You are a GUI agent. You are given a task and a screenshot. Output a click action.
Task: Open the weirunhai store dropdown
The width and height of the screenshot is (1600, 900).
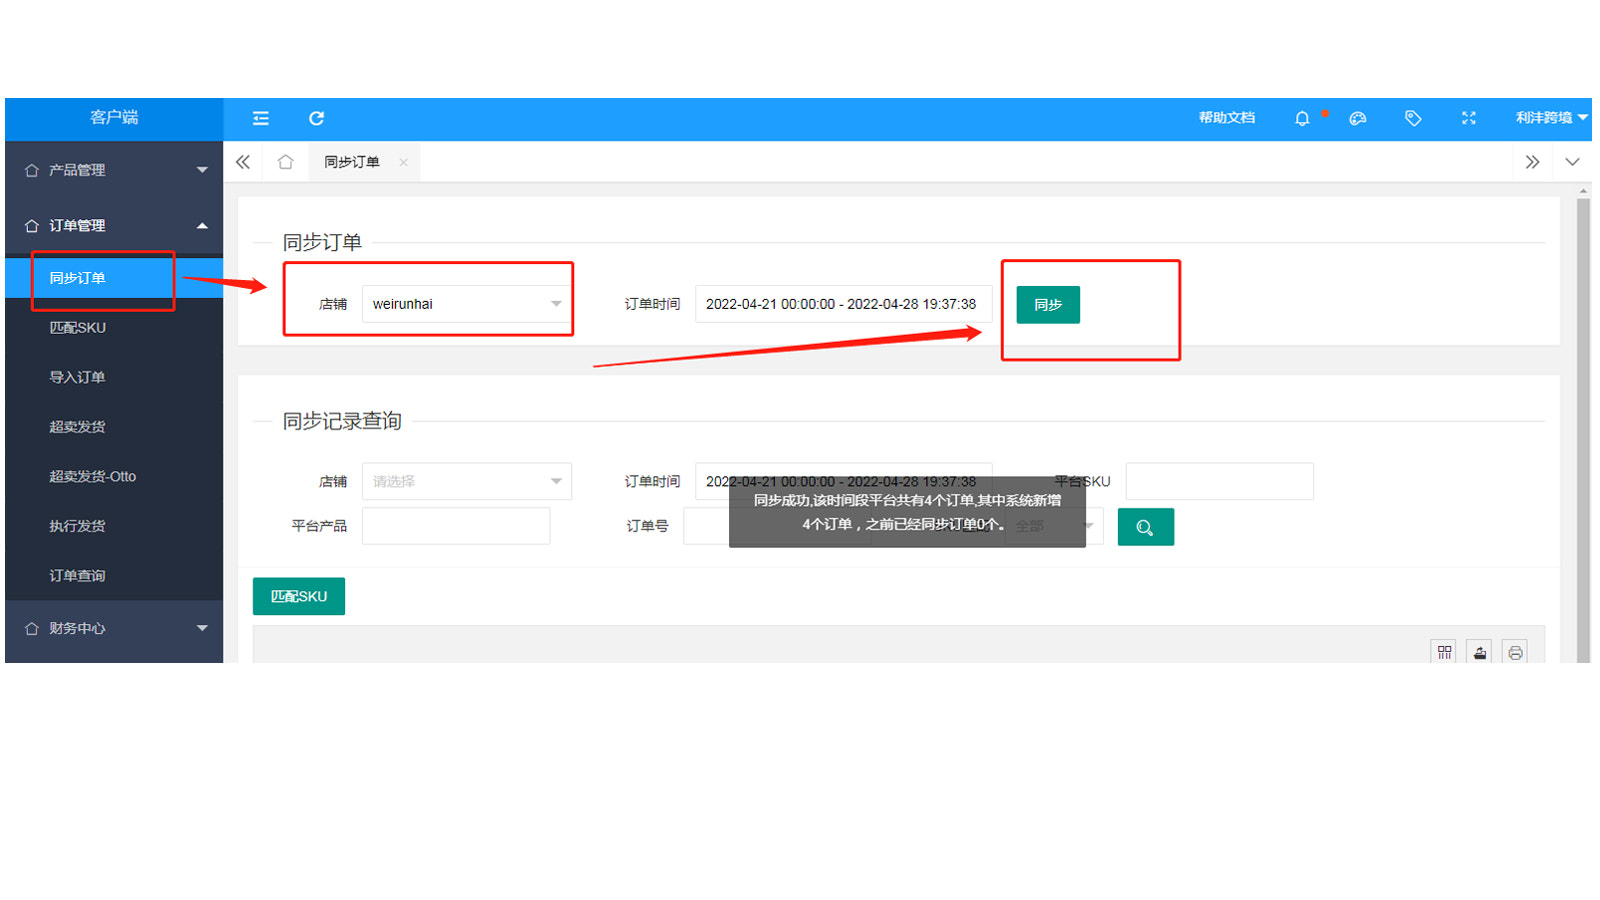pyautogui.click(x=467, y=304)
